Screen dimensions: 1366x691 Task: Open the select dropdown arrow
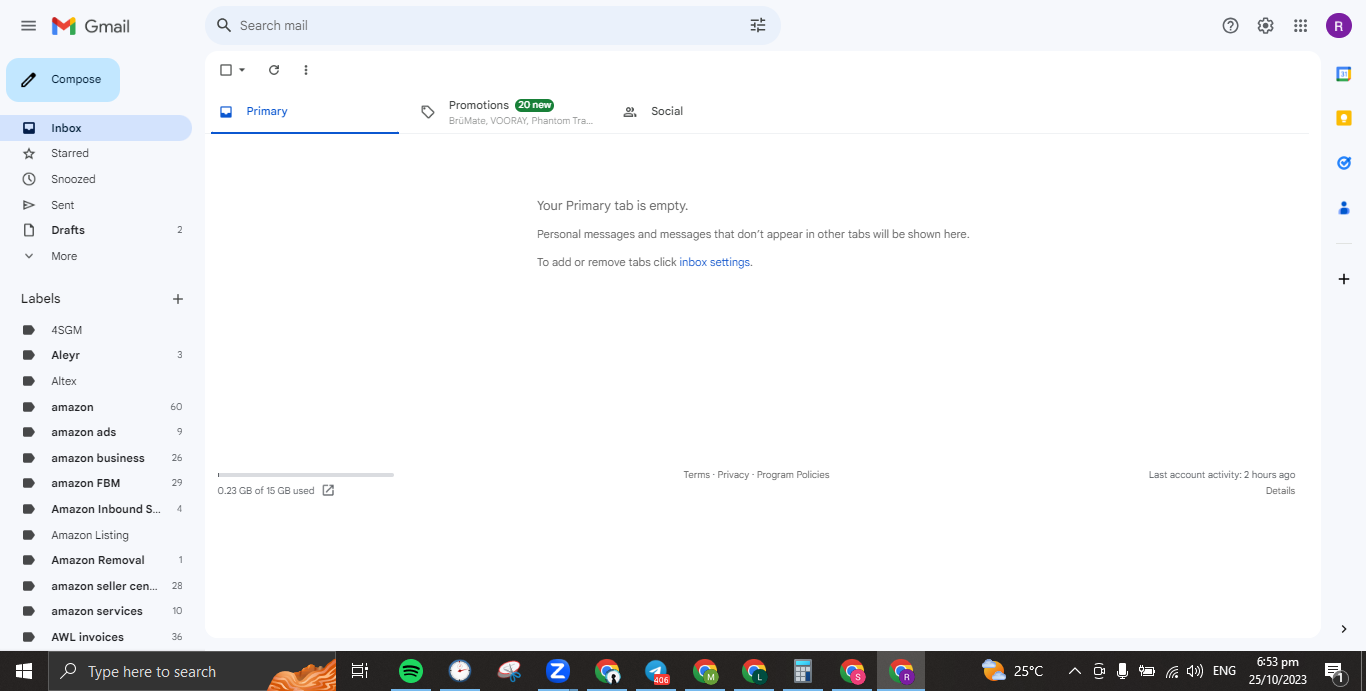(x=242, y=70)
